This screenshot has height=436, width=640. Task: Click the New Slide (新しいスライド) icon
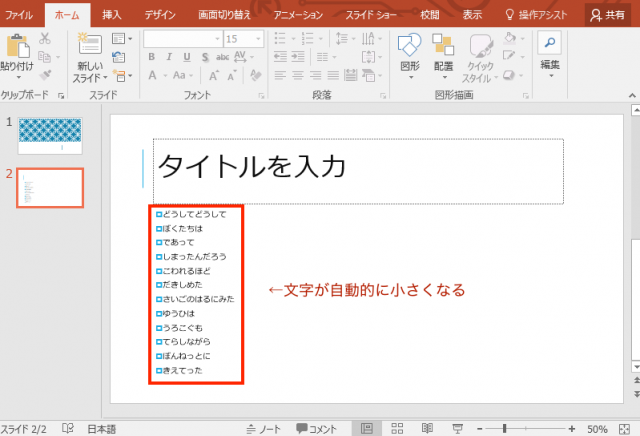[x=89, y=46]
